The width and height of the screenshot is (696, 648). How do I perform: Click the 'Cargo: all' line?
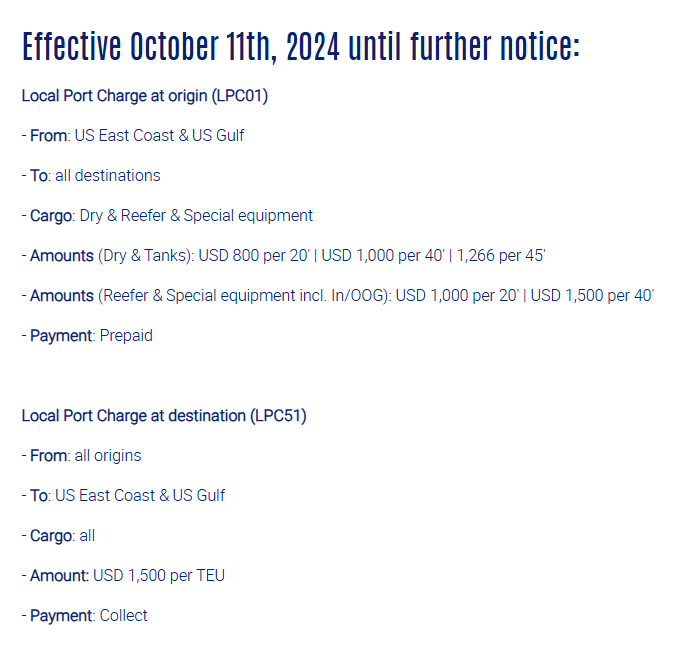click(x=58, y=536)
